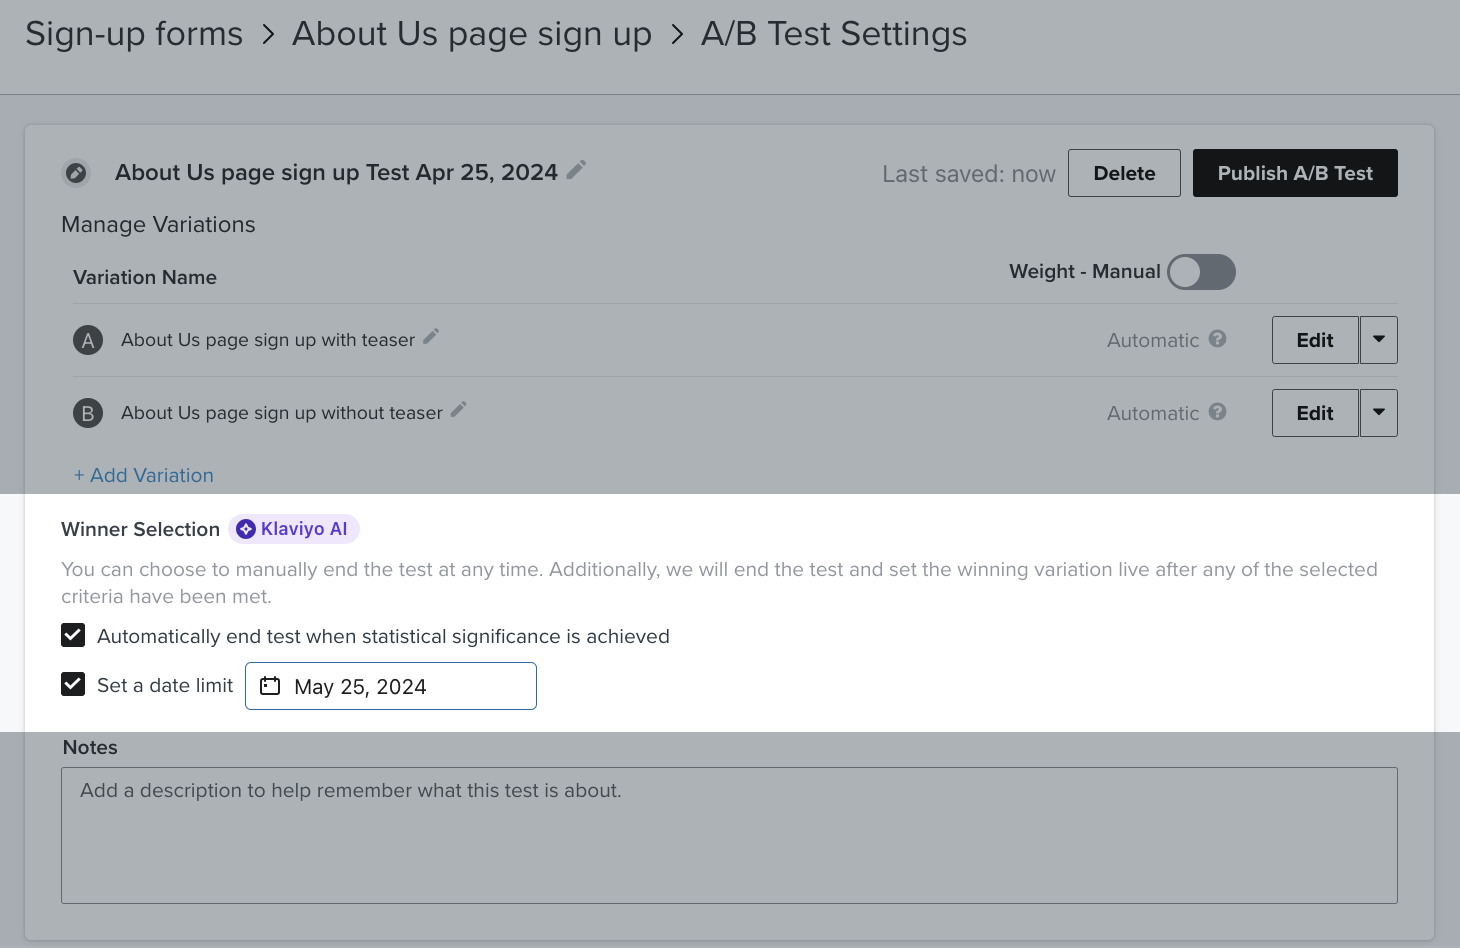Edit the variation A name via pencil icon
Image resolution: width=1460 pixels, height=948 pixels.
pos(430,337)
